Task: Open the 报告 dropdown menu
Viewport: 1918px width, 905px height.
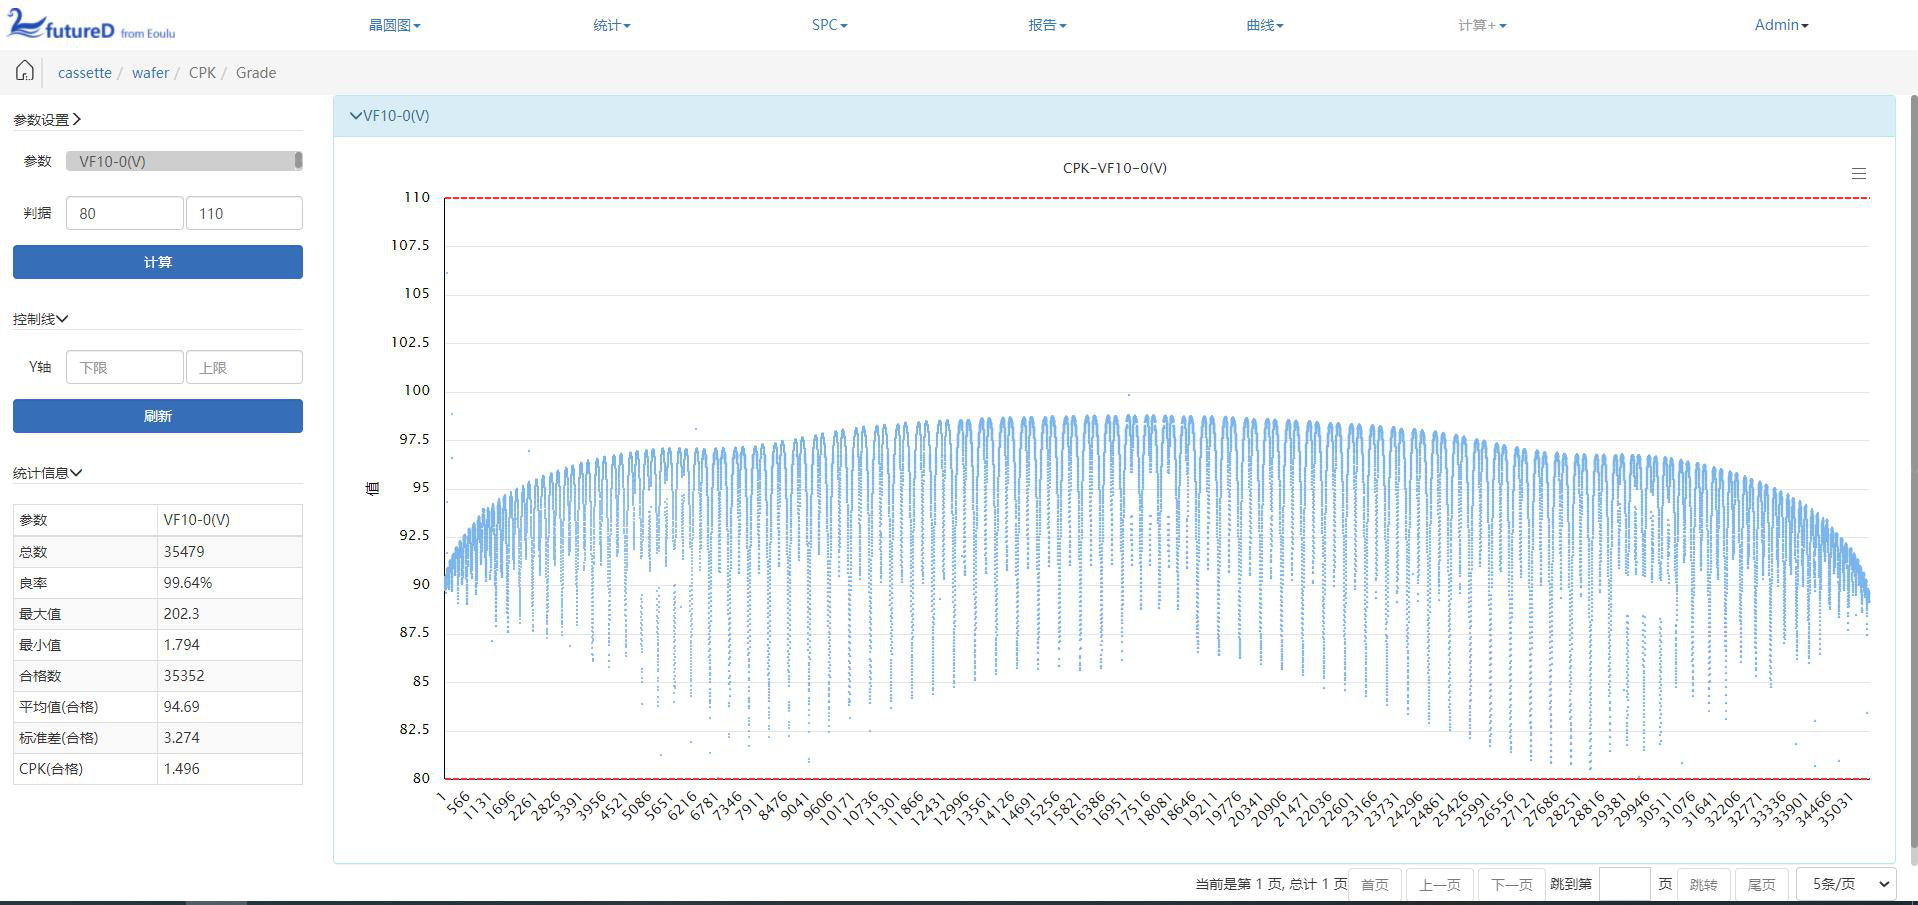Action: click(1047, 25)
